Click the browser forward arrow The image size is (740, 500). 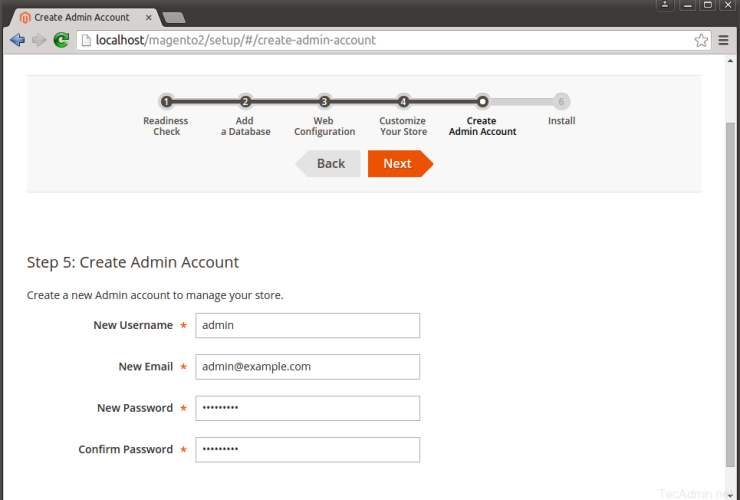coord(39,40)
